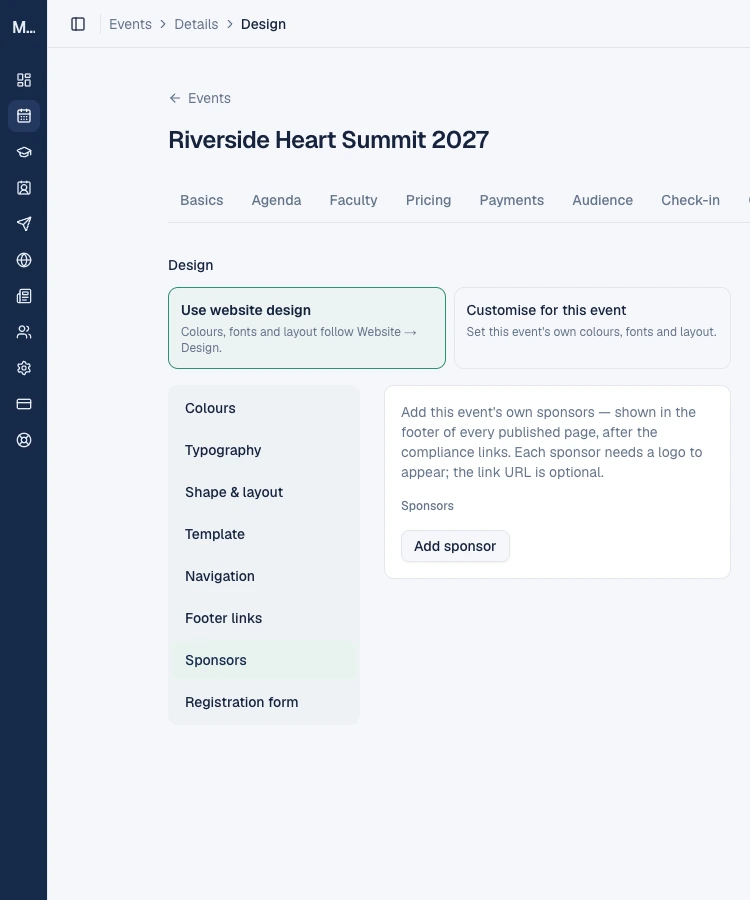Go to Details in the breadcrumb

(196, 24)
